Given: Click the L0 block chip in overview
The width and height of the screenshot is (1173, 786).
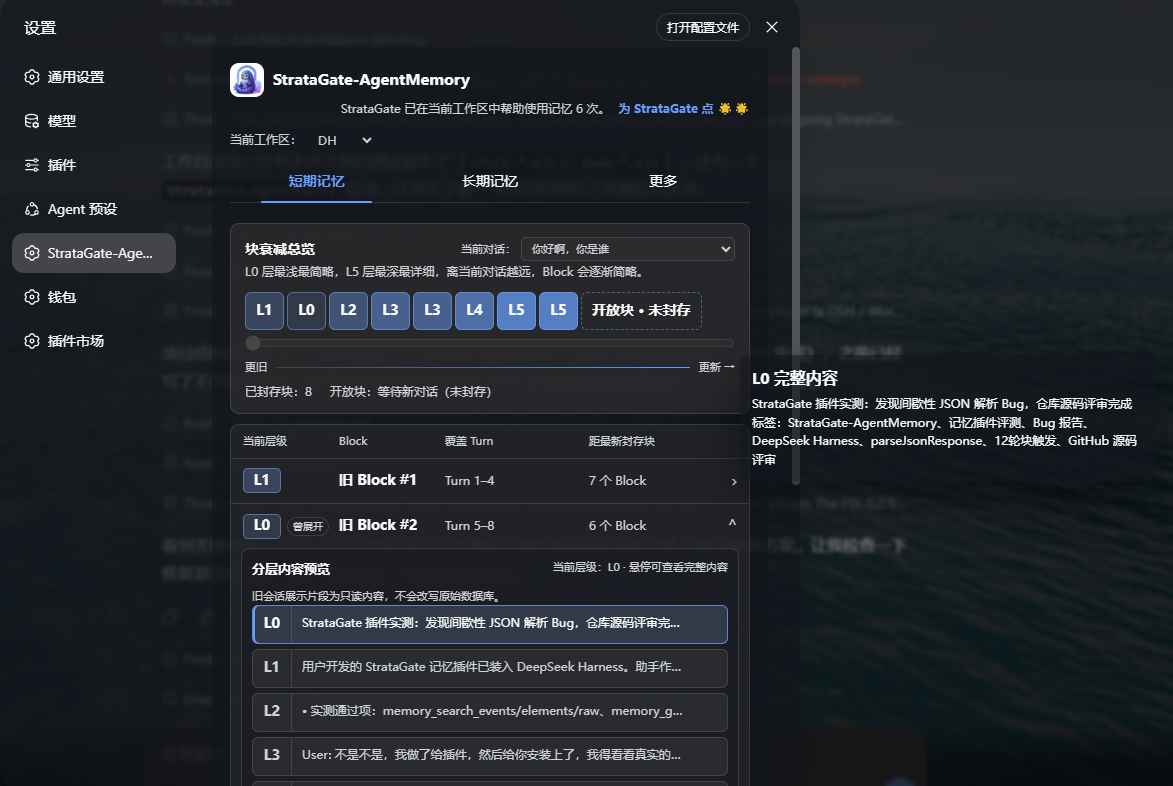Looking at the screenshot, I should [x=307, y=310].
